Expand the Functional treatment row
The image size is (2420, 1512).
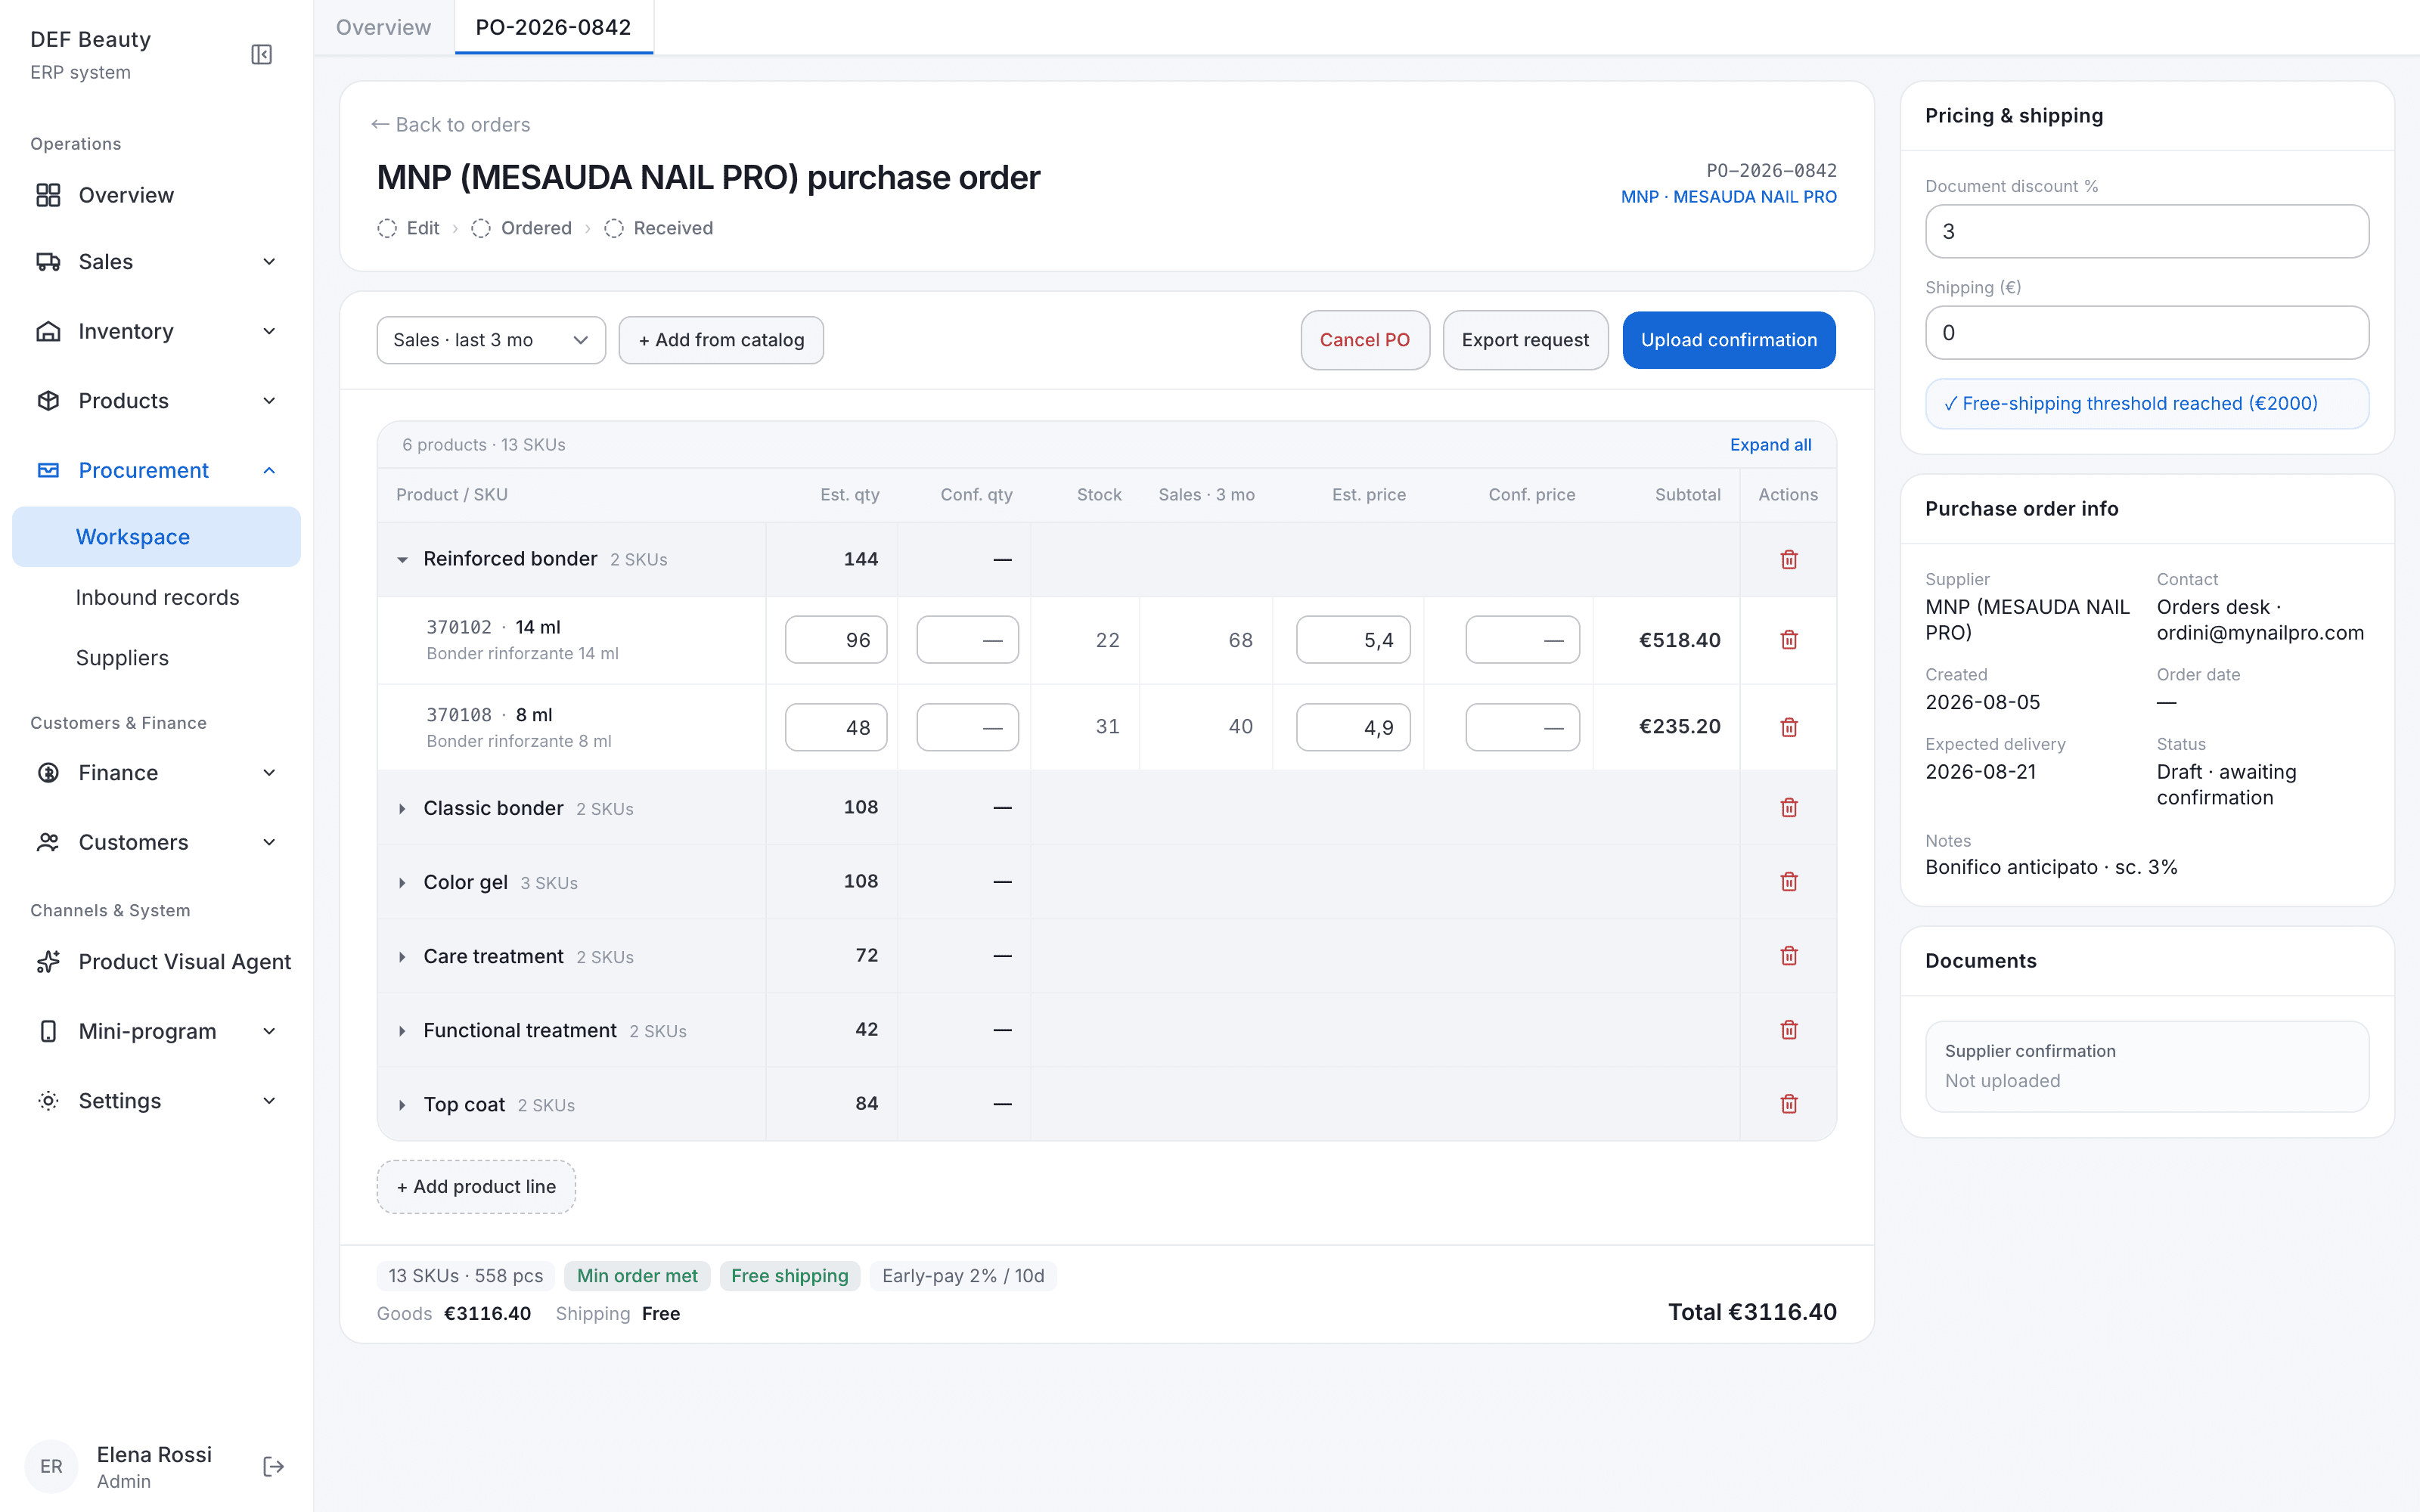pos(402,1030)
